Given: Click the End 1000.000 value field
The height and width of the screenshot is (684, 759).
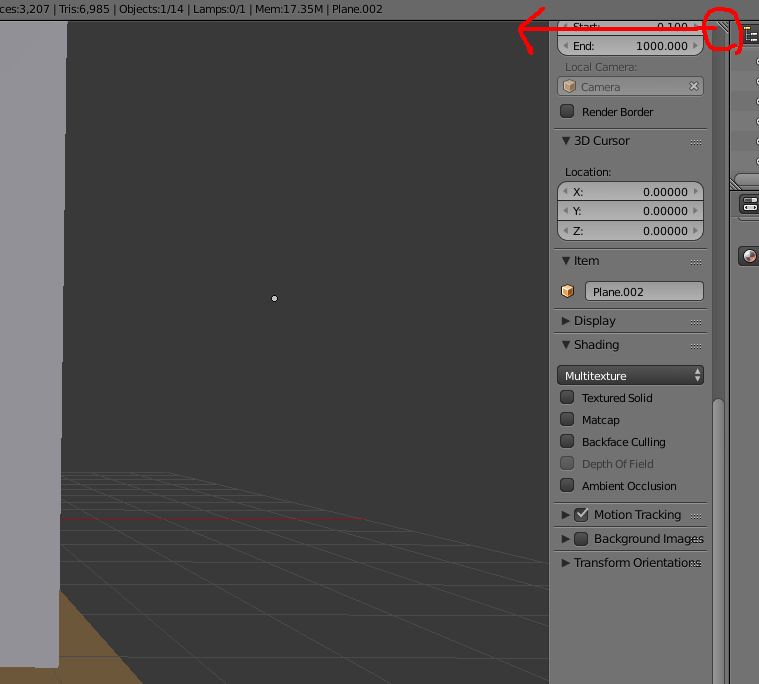Looking at the screenshot, I should (630, 46).
